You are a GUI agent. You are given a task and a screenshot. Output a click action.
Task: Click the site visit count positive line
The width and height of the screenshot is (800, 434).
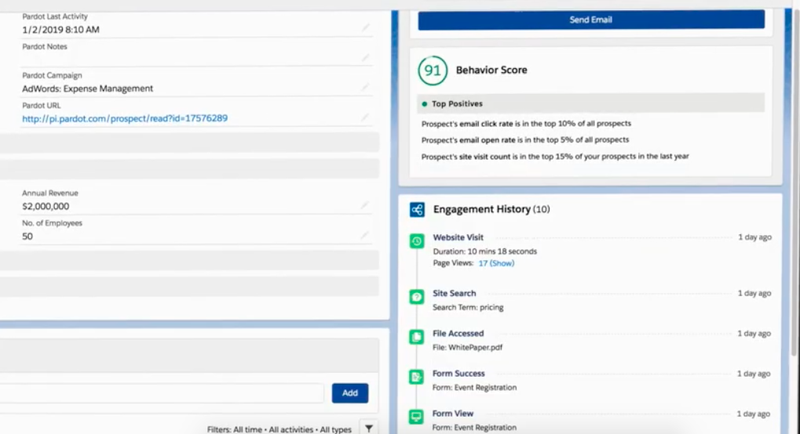(x=555, y=157)
